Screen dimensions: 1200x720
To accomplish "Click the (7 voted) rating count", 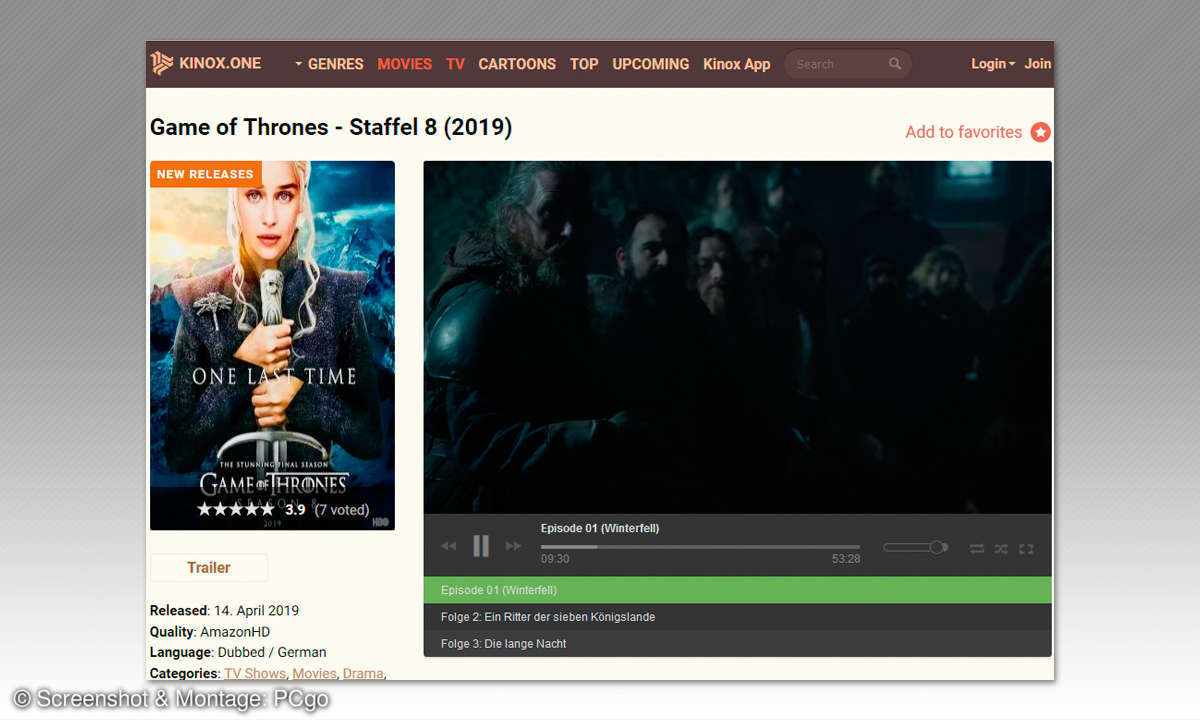I will point(342,509).
